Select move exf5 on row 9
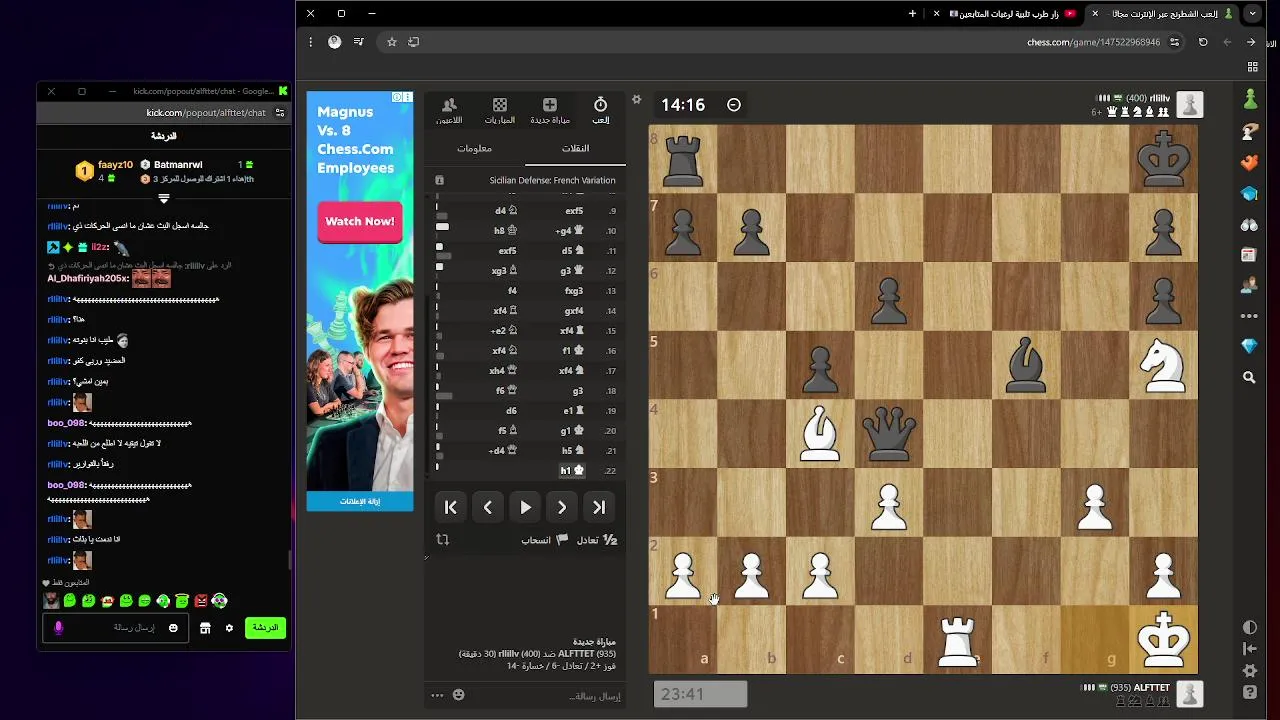 click(x=574, y=211)
